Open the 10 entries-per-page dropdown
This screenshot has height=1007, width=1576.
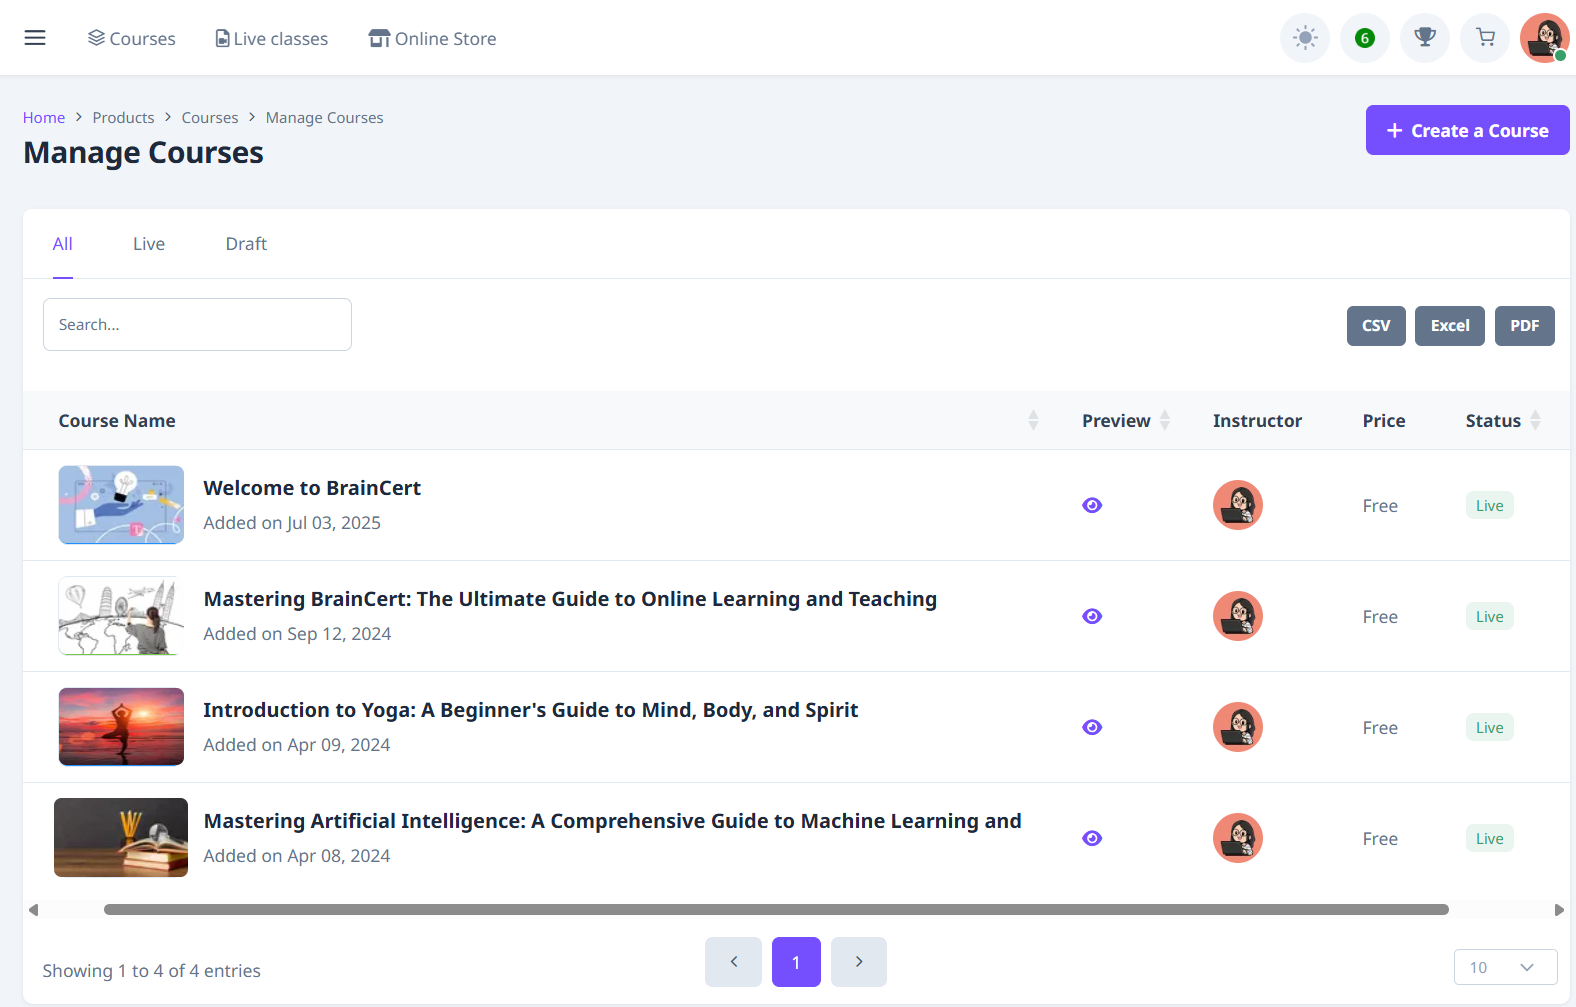coord(1505,967)
